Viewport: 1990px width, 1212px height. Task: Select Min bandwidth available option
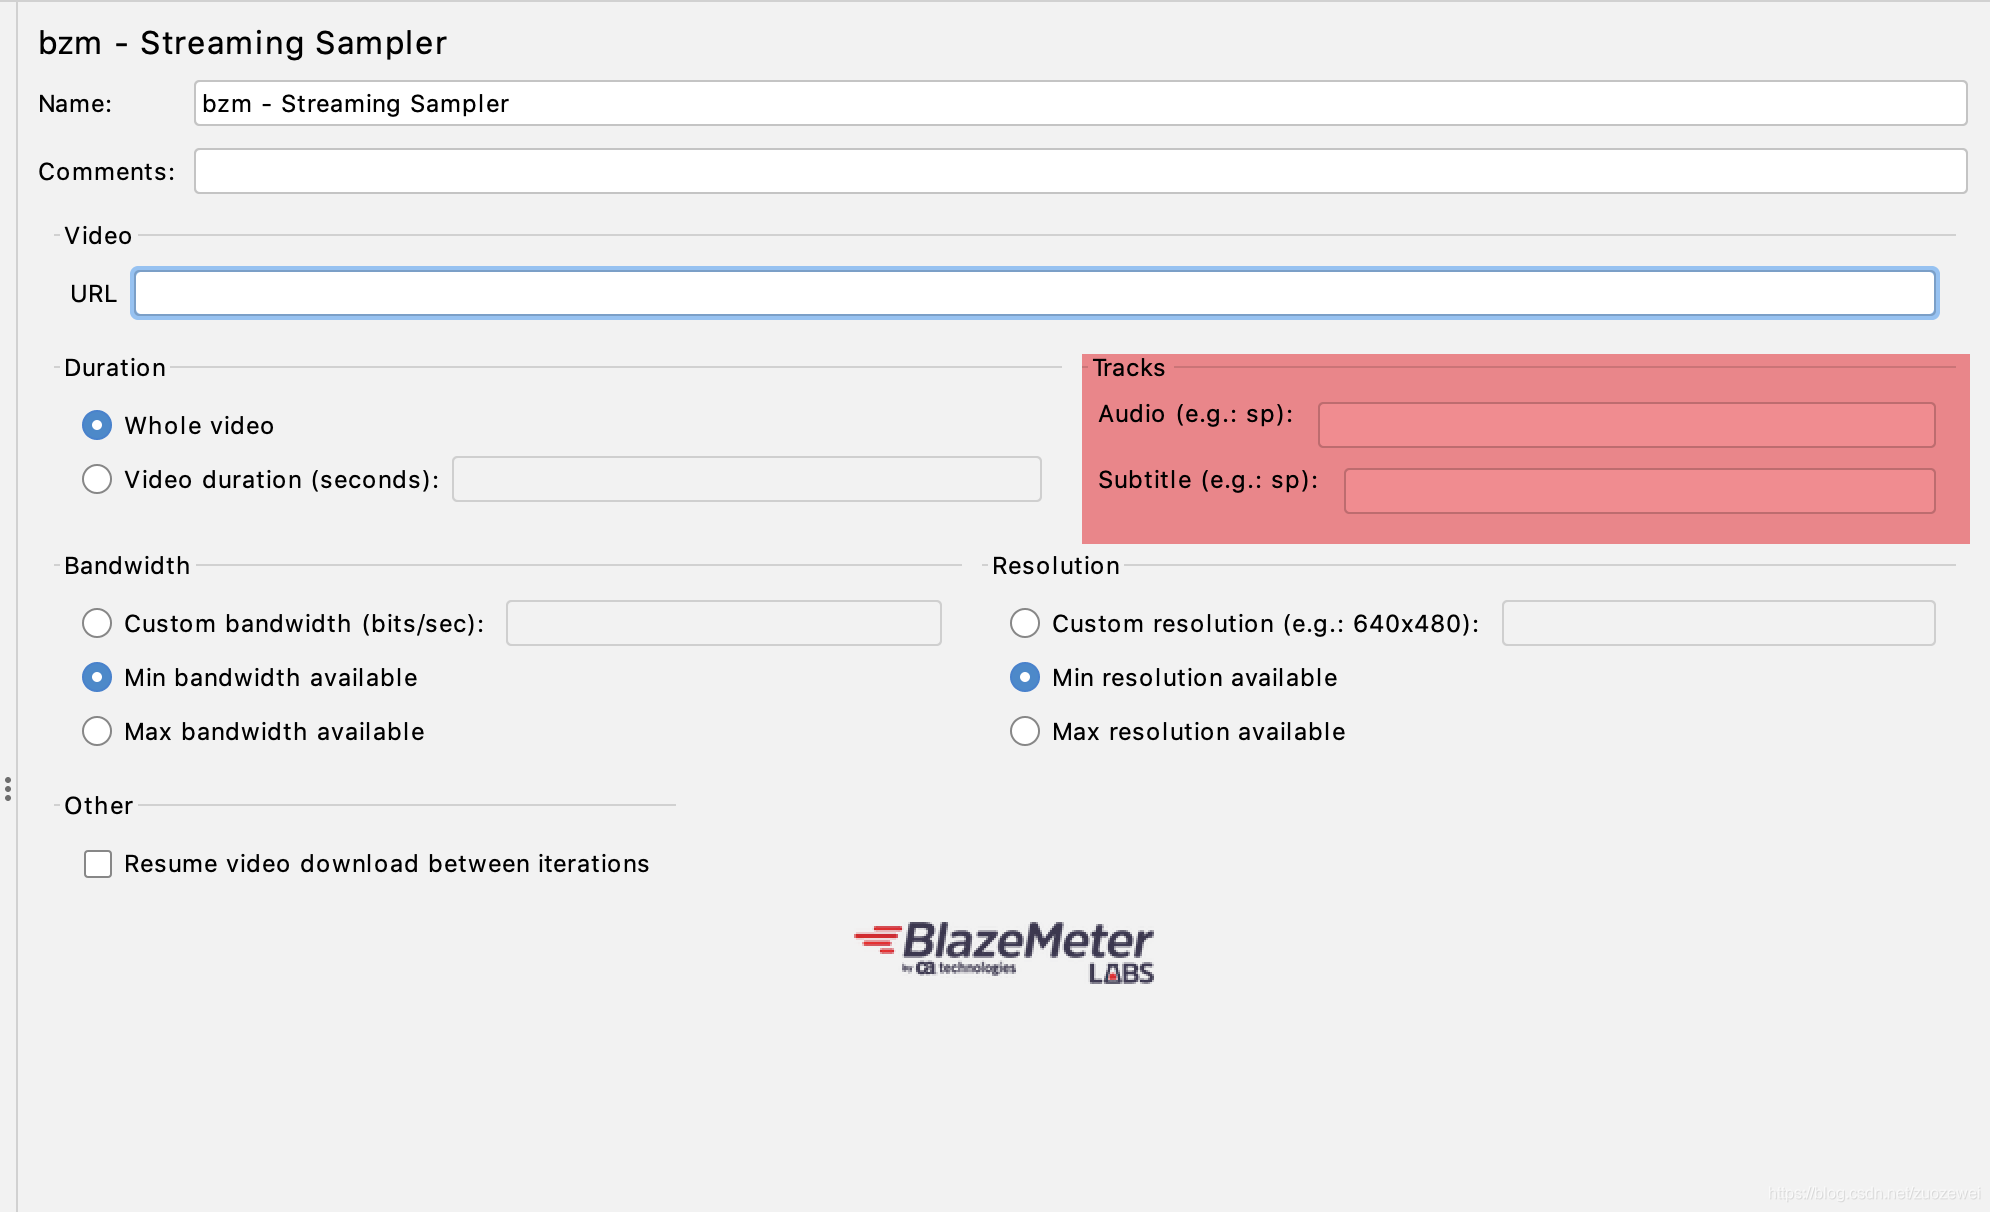(x=97, y=677)
